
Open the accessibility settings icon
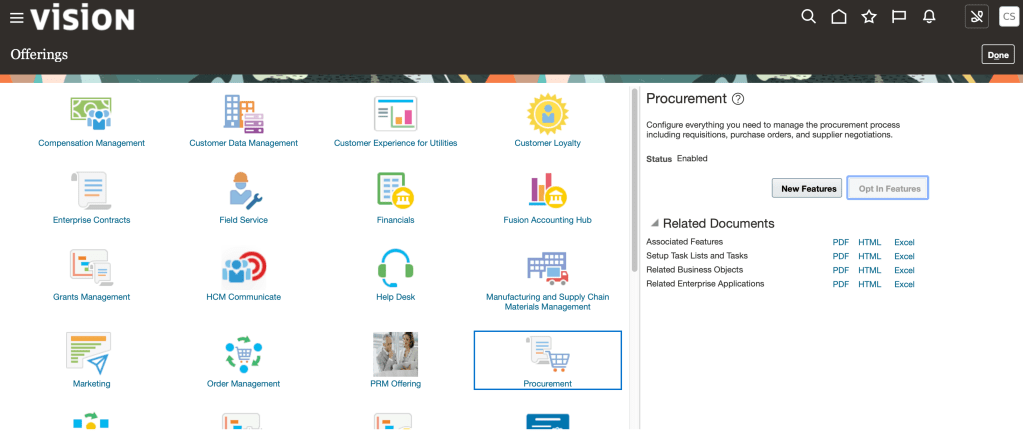pyautogui.click(x=976, y=17)
